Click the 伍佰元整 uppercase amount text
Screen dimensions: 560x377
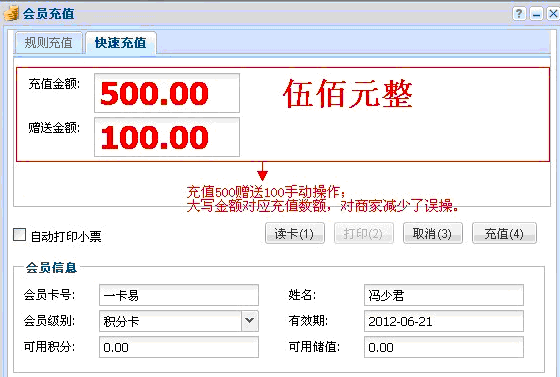(x=348, y=94)
